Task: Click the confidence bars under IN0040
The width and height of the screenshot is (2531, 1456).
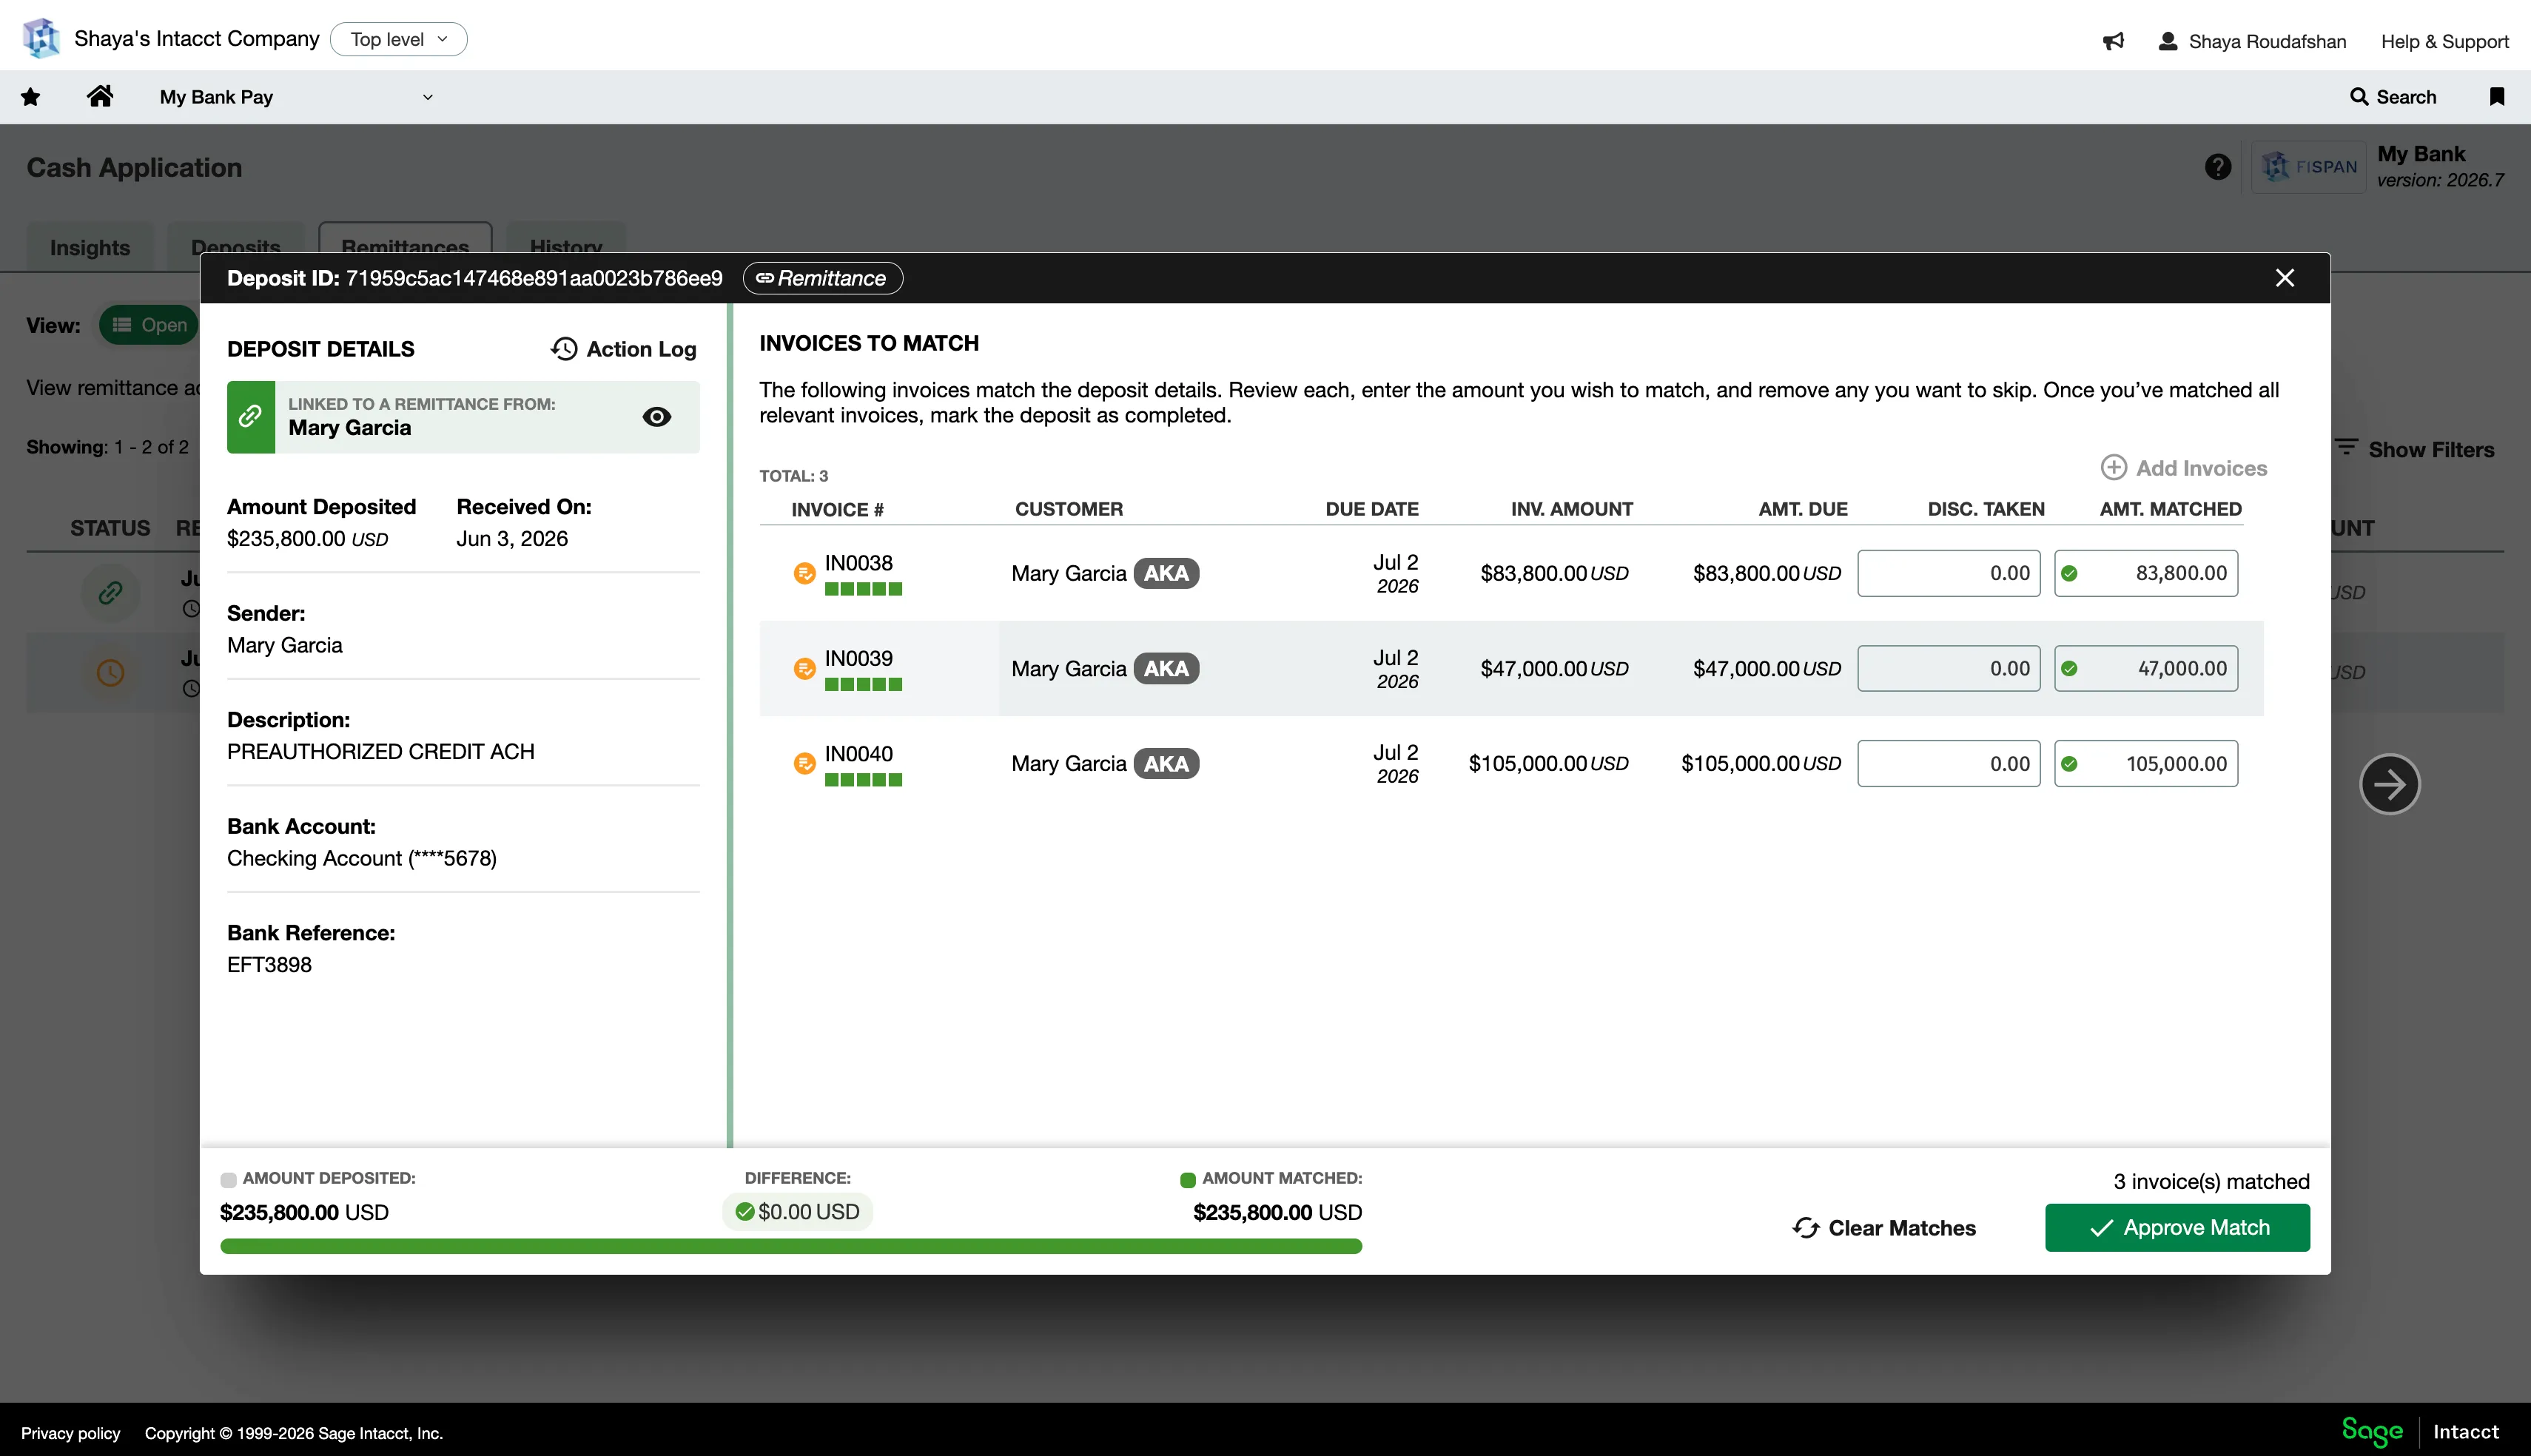Action: pyautogui.click(x=863, y=780)
